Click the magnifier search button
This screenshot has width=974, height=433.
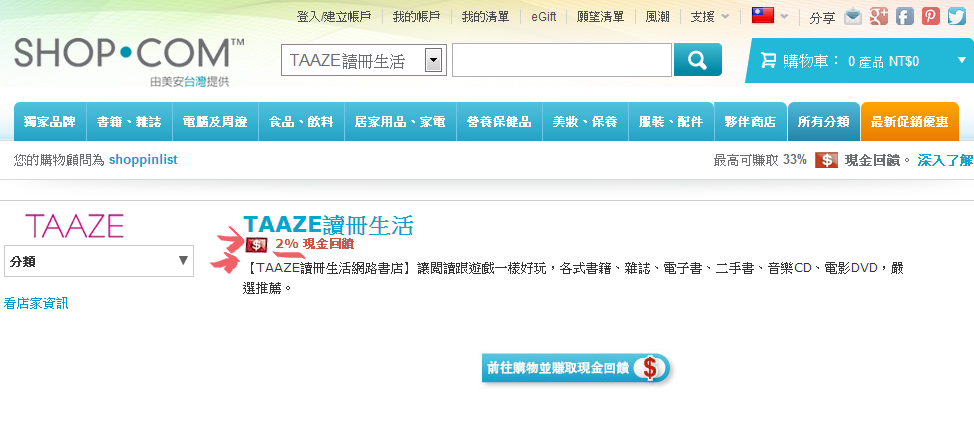point(698,60)
